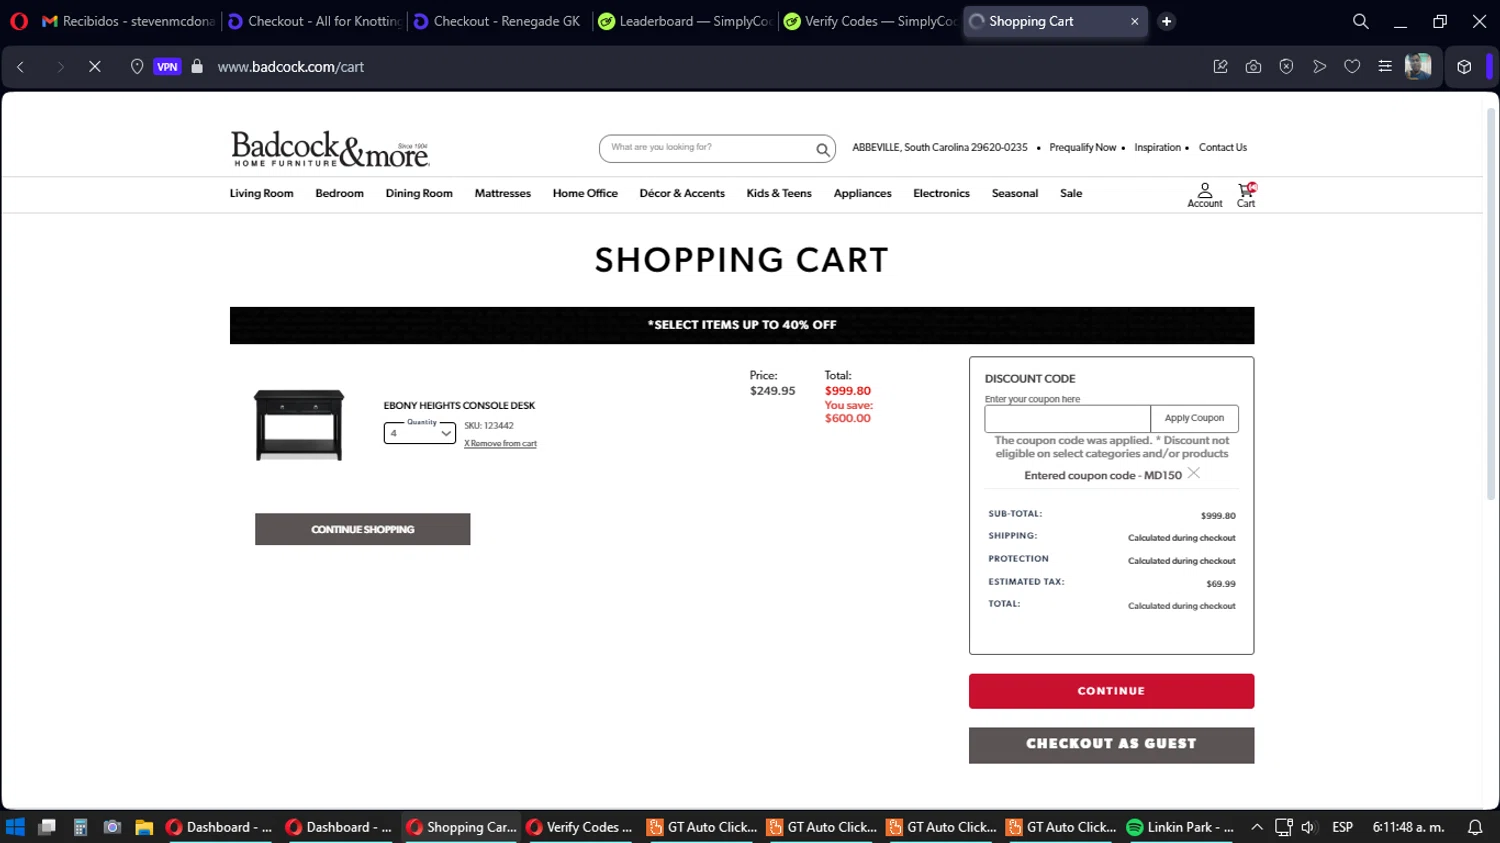Open the Mattresses menu
Viewport: 1500px width, 843px height.
503,194
